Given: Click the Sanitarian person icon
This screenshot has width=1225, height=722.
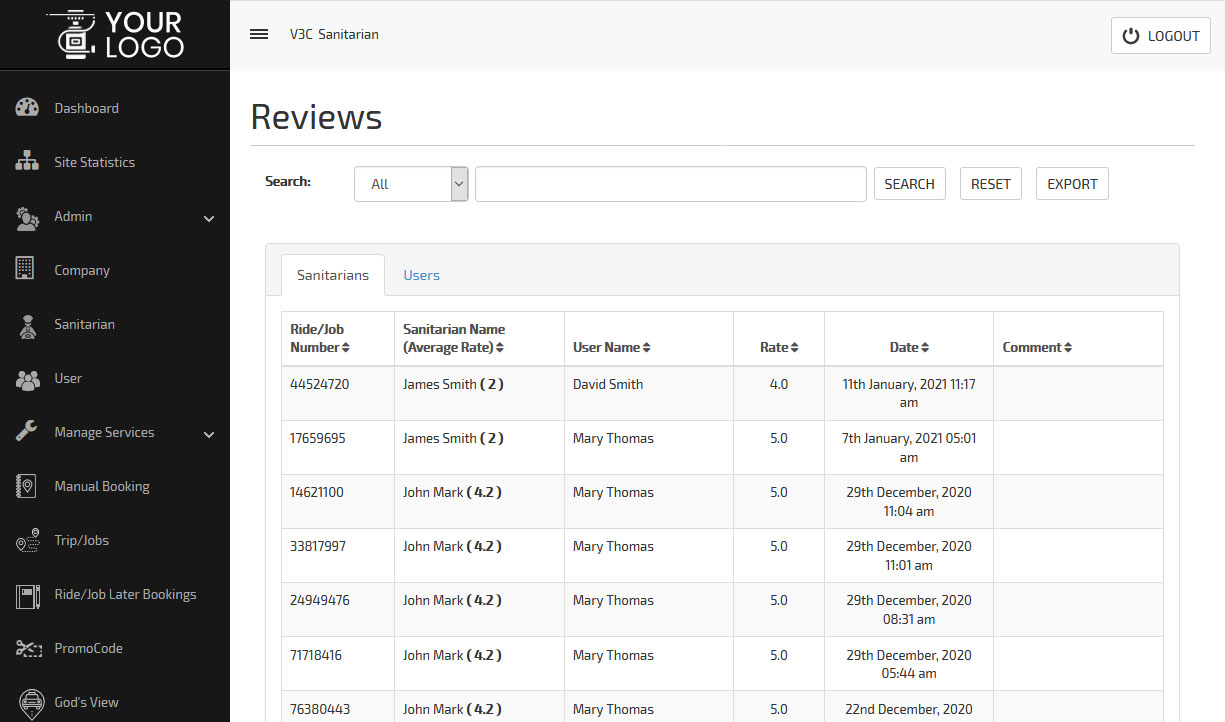Looking at the screenshot, I should (x=28, y=326).
